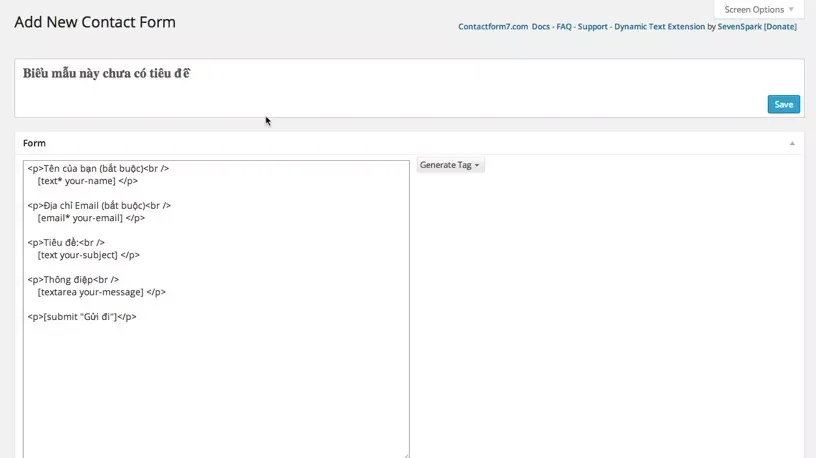Open the Contactform7.com link

(493, 27)
